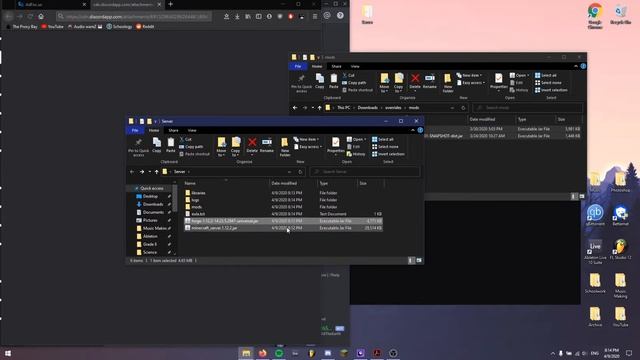Go back in the mods window navigation
The image size is (640, 360).
pyautogui.click(x=295, y=108)
